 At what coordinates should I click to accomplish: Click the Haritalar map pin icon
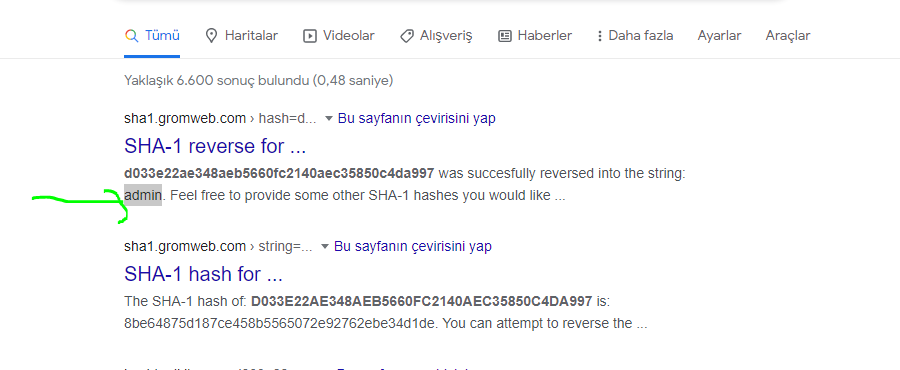[x=212, y=36]
